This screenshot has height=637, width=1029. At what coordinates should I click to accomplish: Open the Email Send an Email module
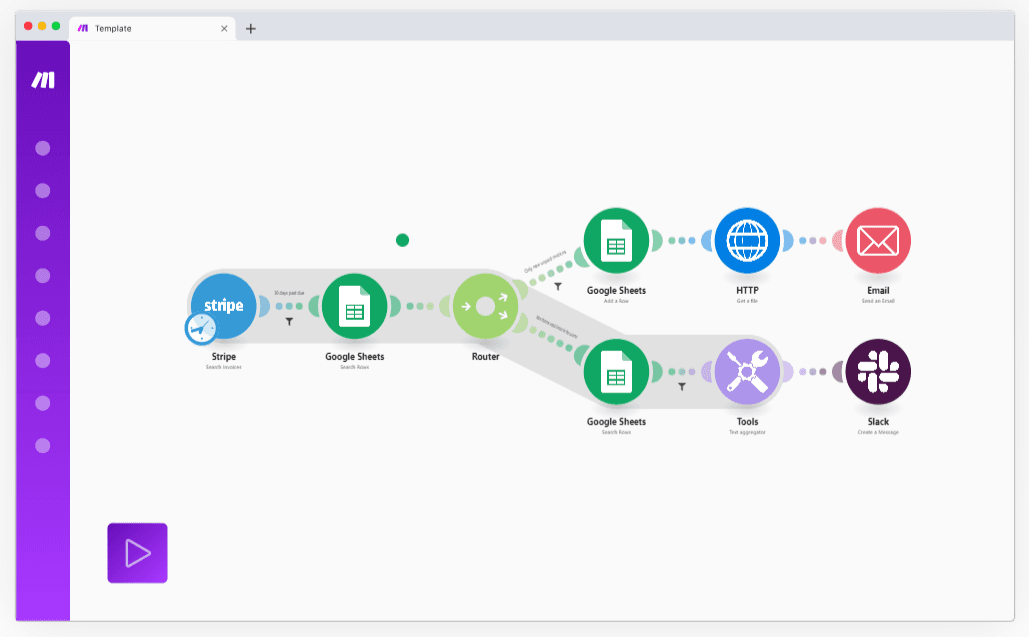(x=877, y=240)
